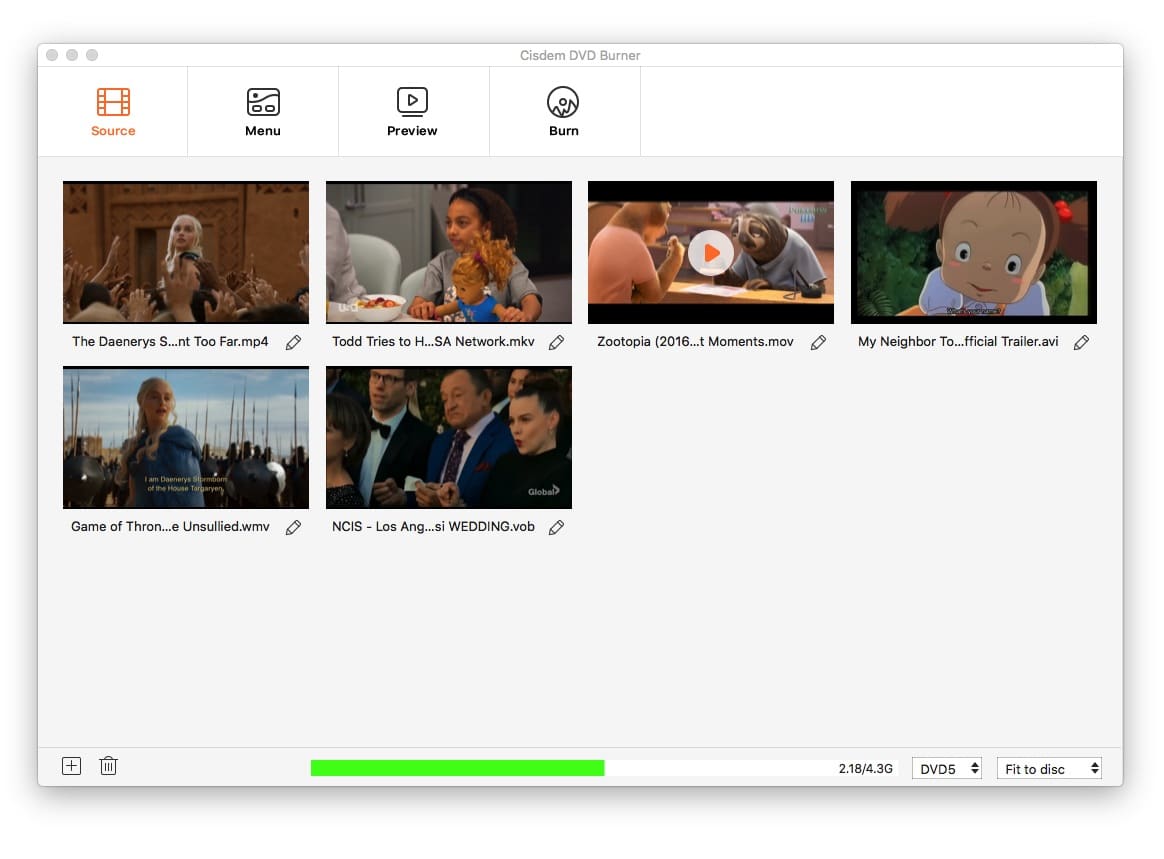Edit Todd Tries to H...SA Network.mkv pencil icon
Image resolution: width=1164 pixels, height=859 pixels.
click(557, 342)
